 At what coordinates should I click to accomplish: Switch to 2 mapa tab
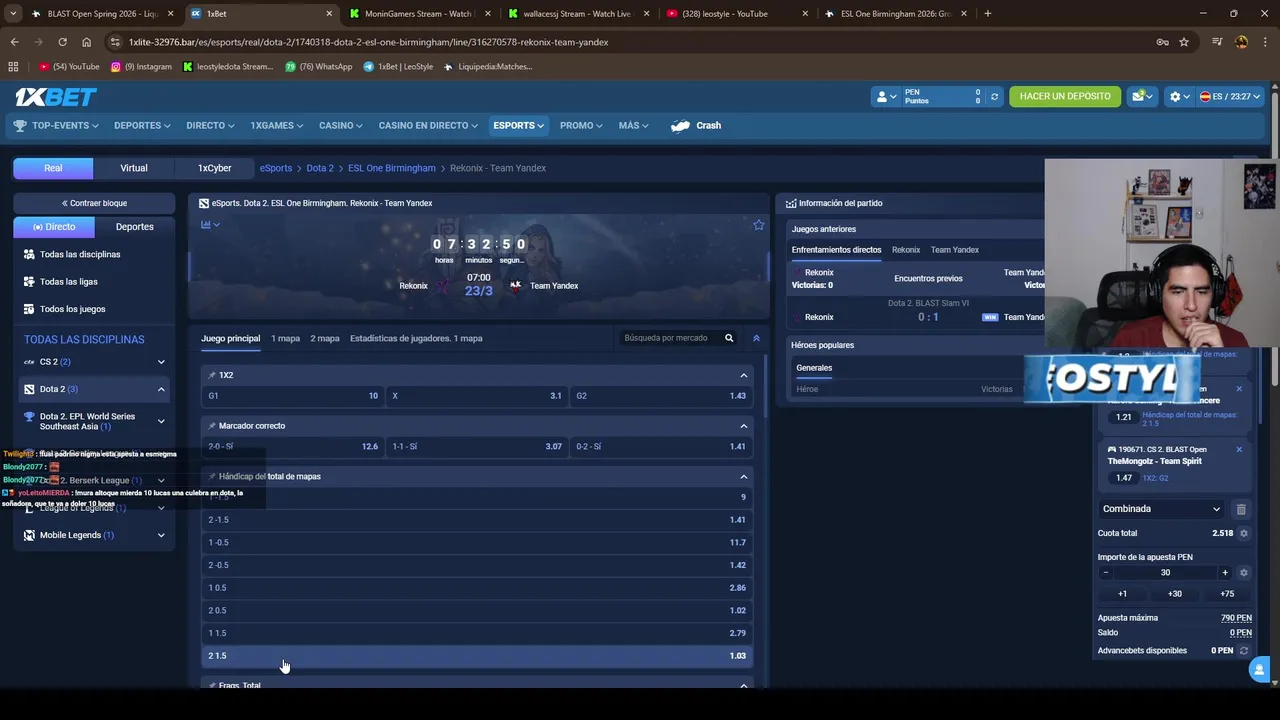coord(325,338)
